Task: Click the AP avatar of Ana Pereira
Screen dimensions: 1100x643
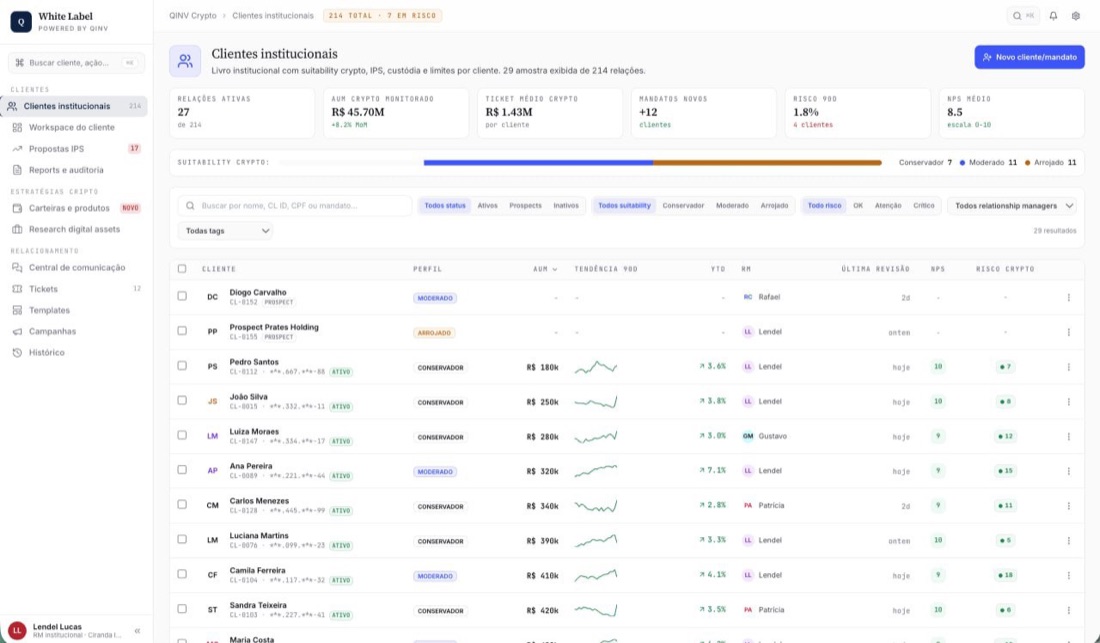Action: tap(213, 471)
